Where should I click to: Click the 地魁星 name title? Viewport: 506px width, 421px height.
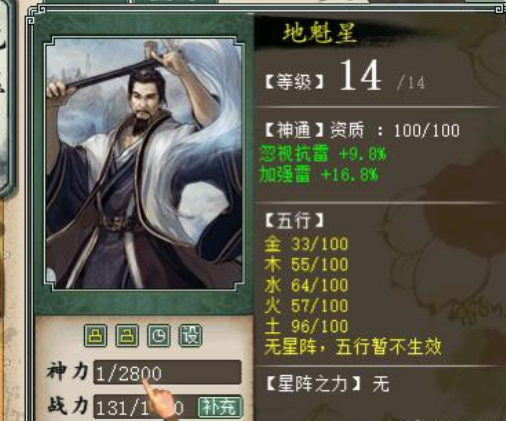tap(320, 33)
